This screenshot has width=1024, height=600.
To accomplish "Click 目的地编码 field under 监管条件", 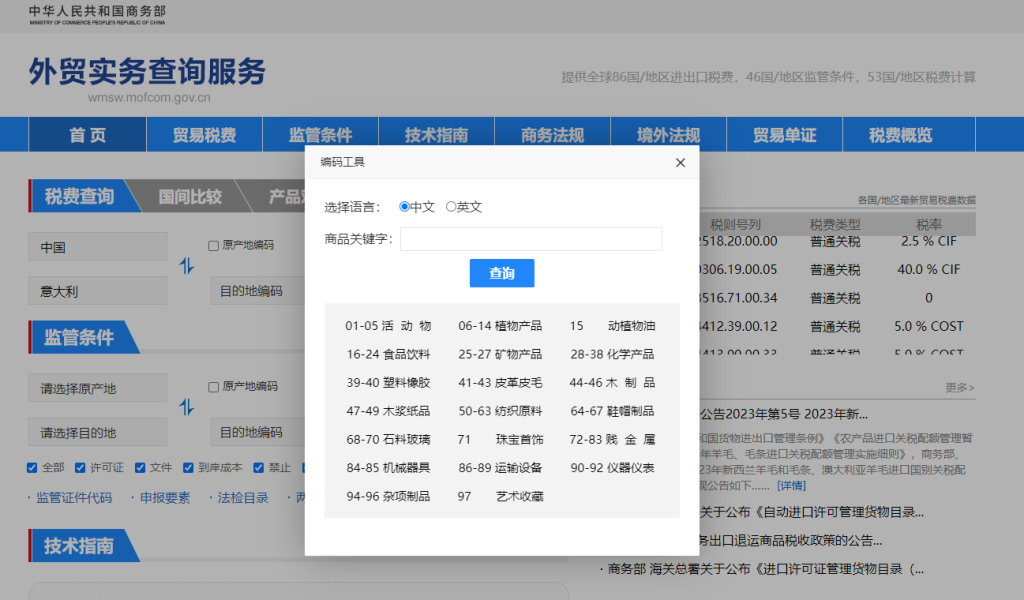I will [258, 432].
